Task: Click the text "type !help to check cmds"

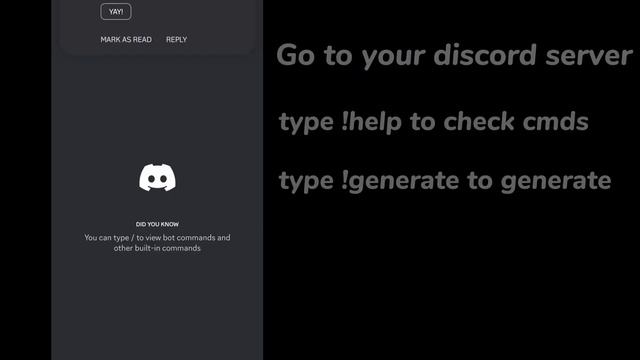Action: coord(433,122)
